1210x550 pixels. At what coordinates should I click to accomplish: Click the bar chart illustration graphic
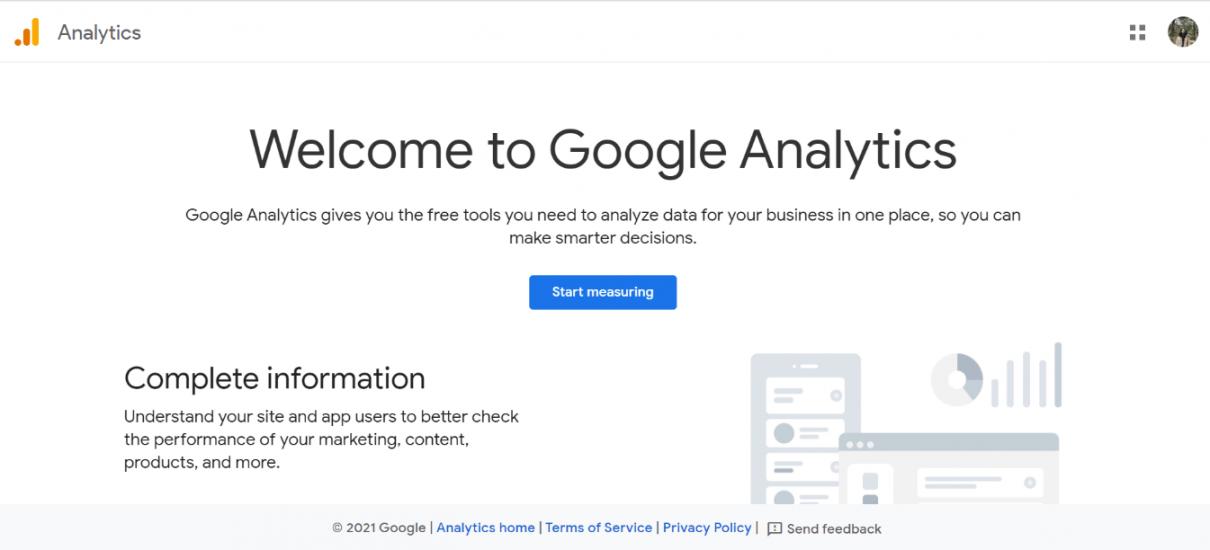1027,376
